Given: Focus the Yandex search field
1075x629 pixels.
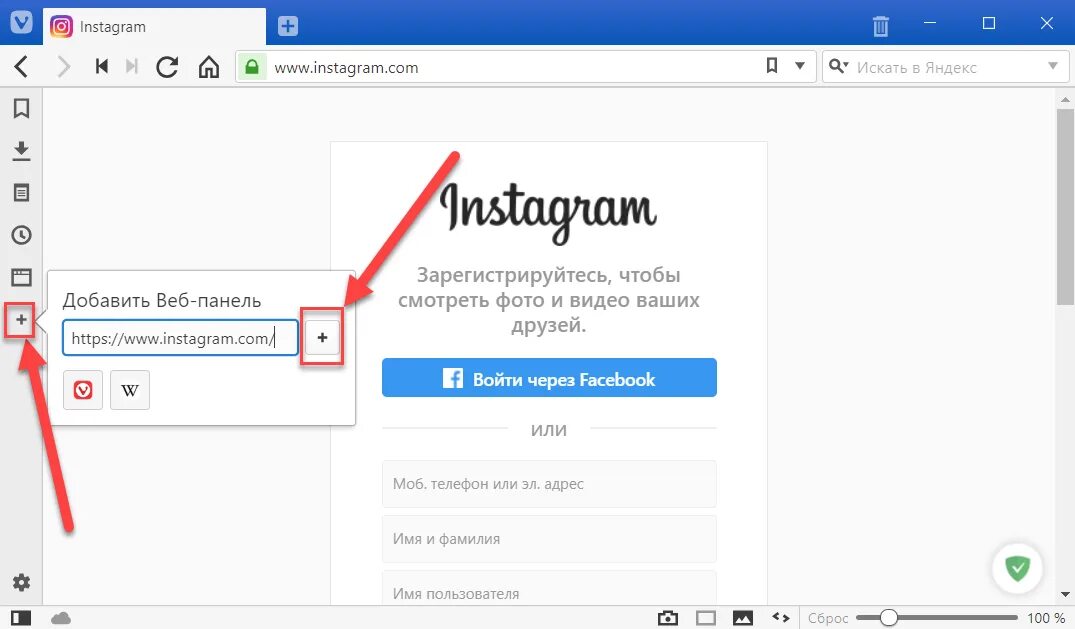Looking at the screenshot, I should coord(946,67).
